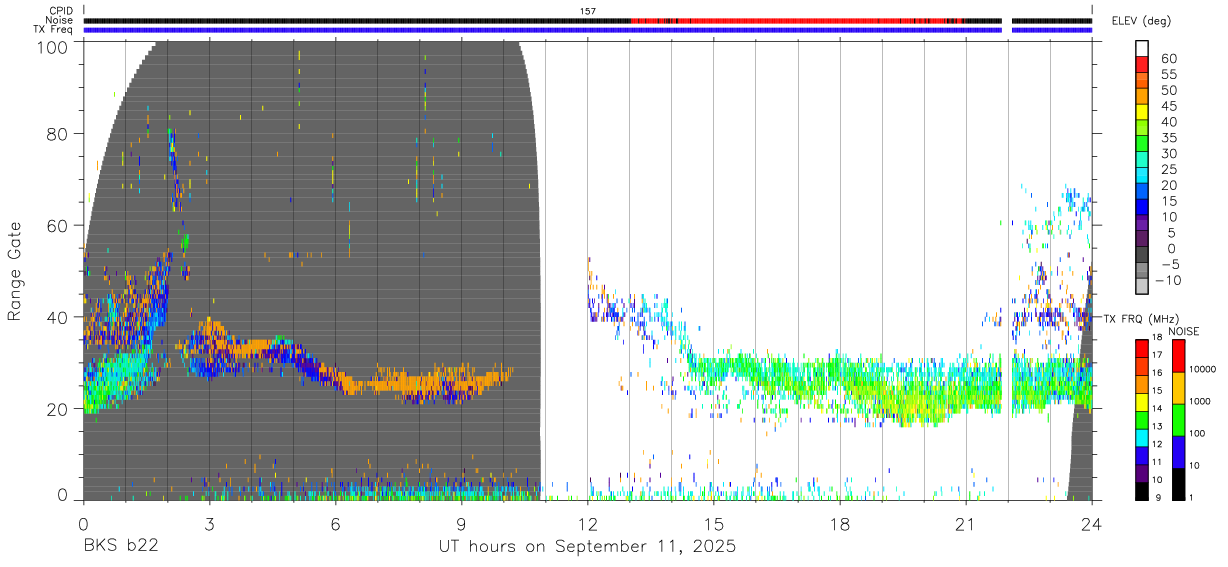Click the range gate tick label 100
The image size is (1228, 567).
53,45
